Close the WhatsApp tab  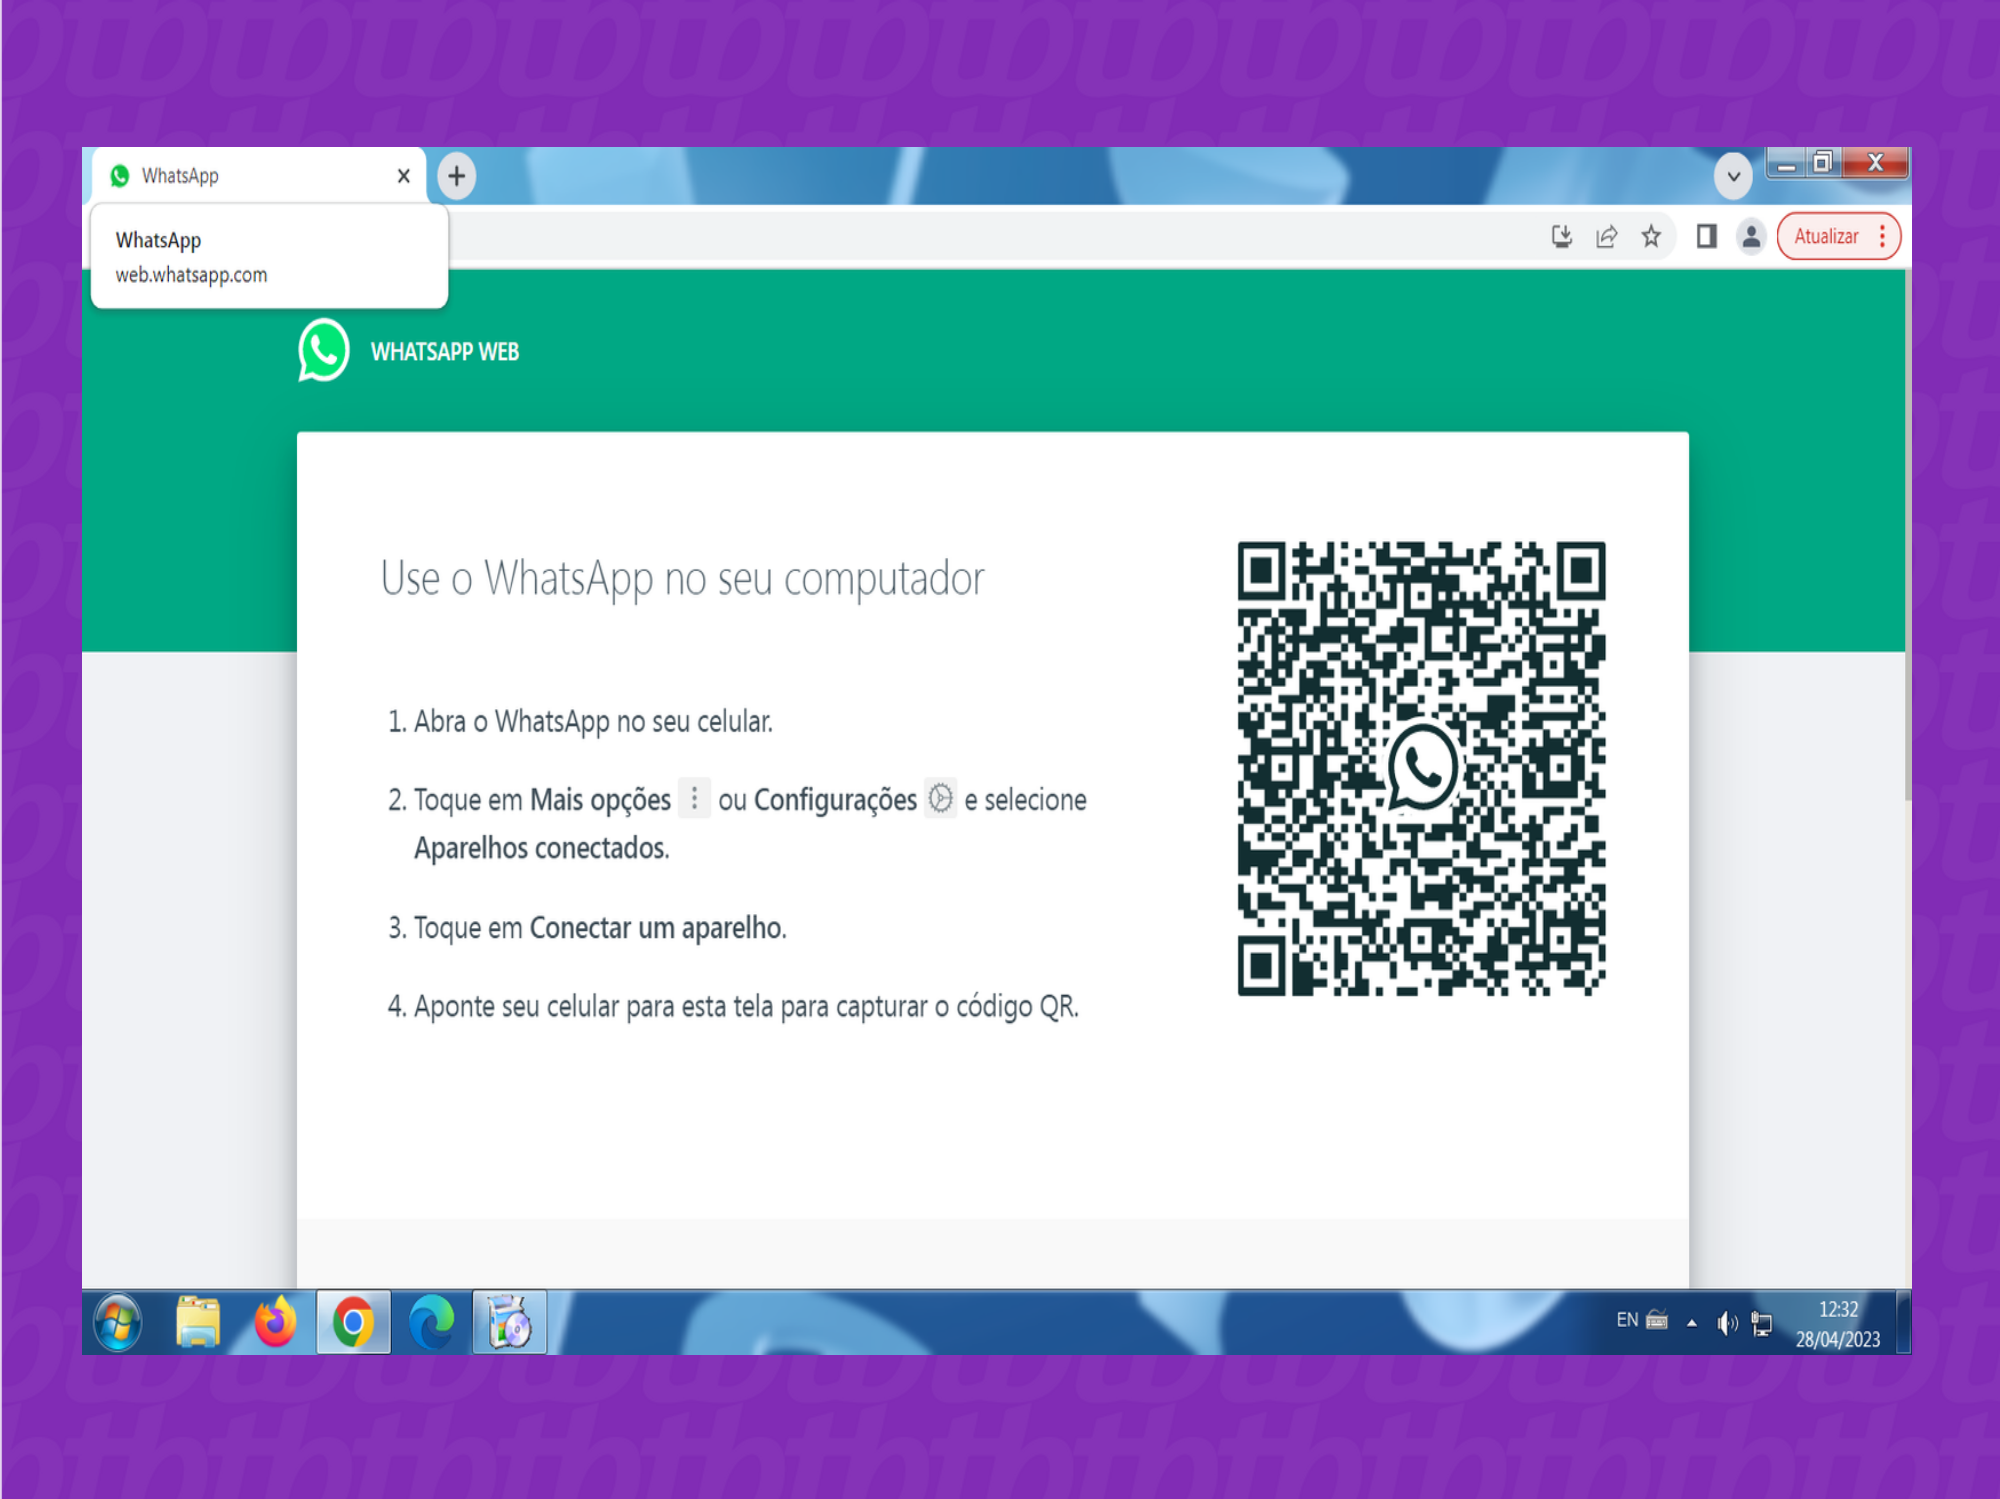(x=404, y=176)
